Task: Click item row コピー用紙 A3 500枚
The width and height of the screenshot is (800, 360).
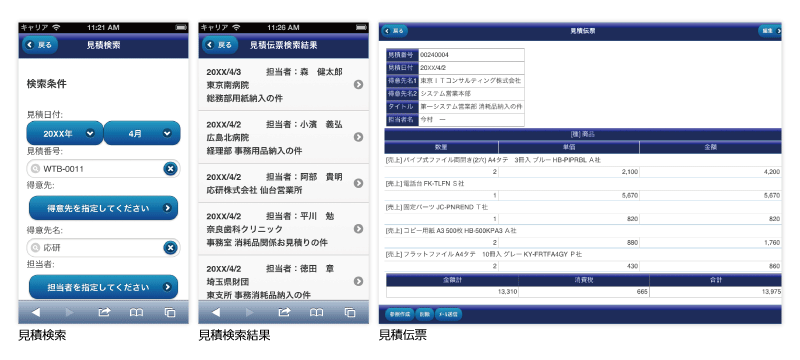Action: point(583,230)
